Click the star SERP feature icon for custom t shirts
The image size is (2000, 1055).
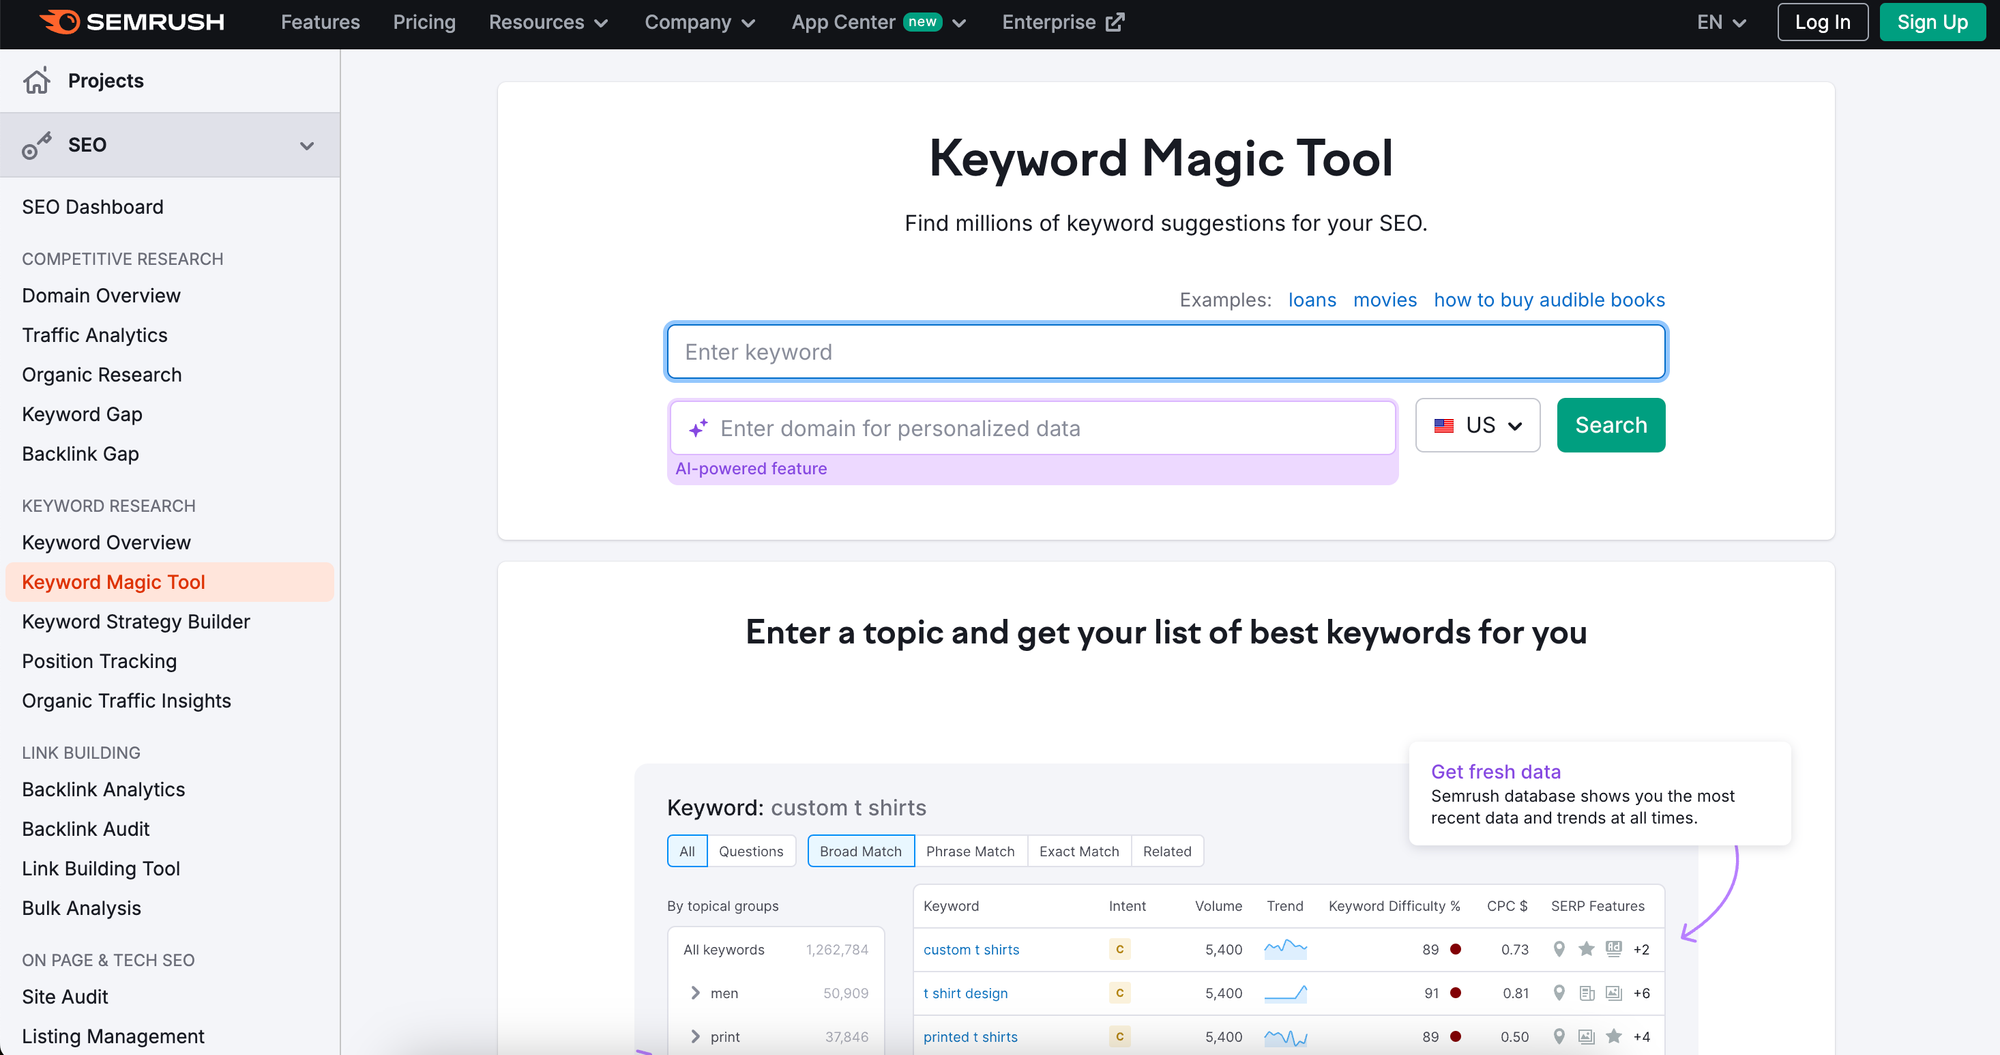[x=1586, y=949]
